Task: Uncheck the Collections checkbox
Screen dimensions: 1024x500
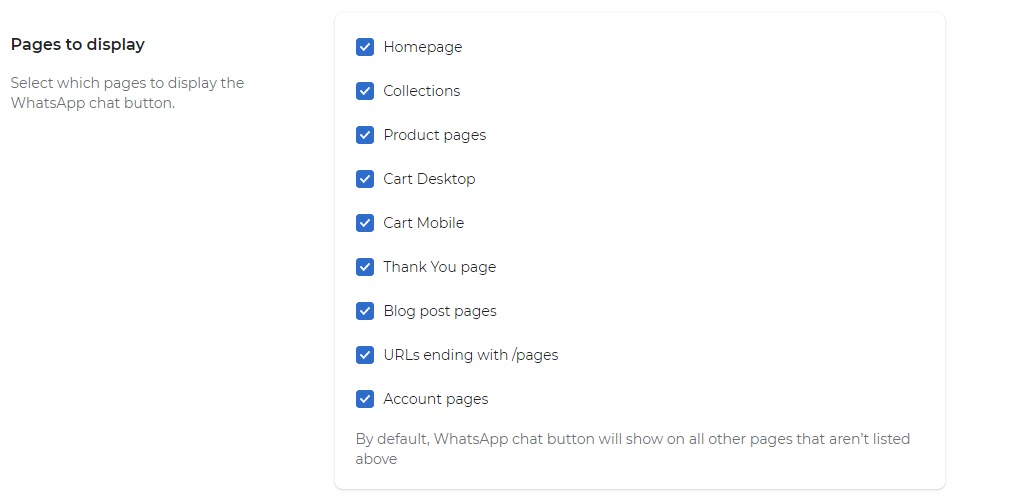Action: (365, 91)
